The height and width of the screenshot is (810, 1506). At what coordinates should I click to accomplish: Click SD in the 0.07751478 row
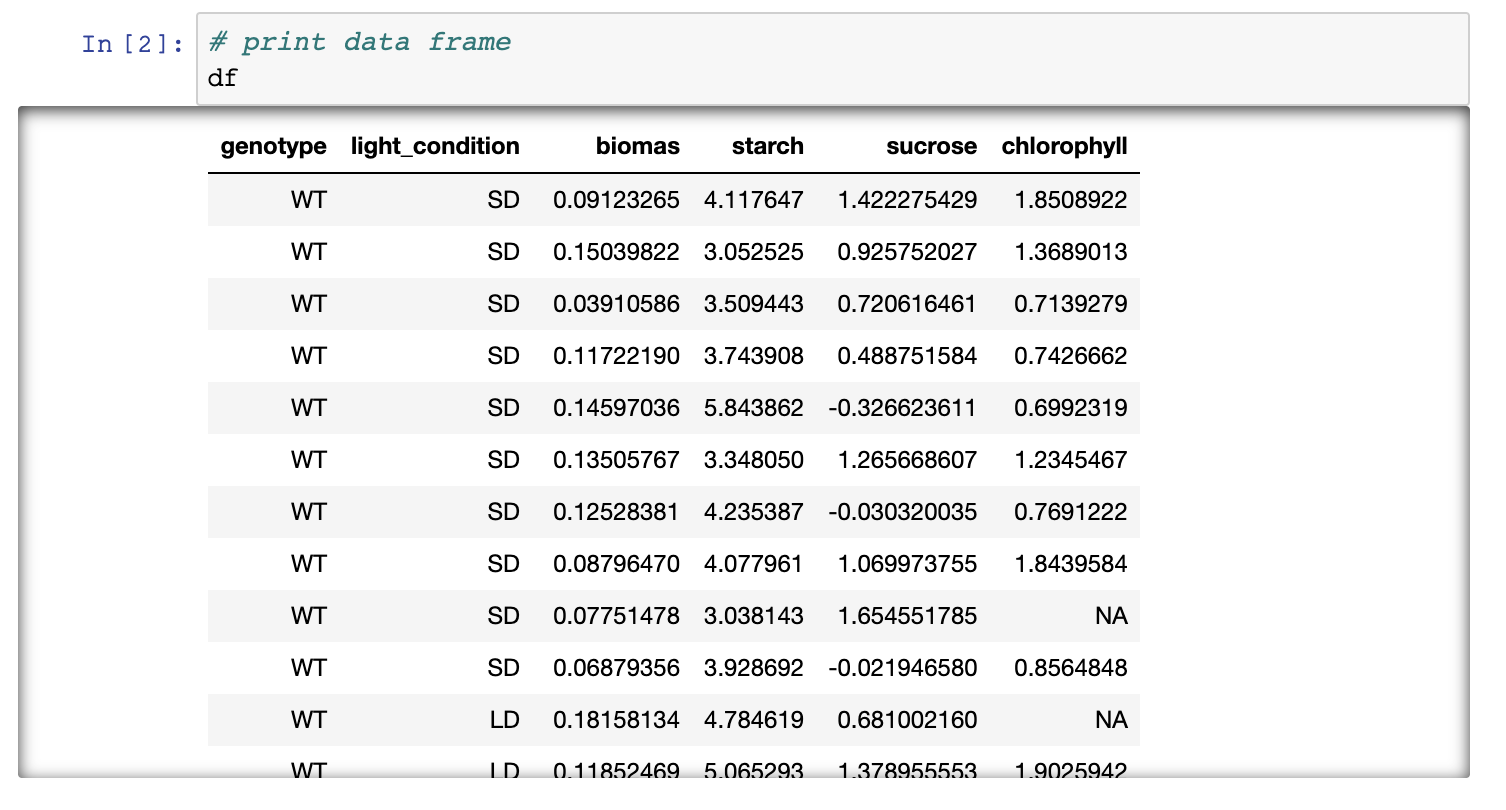pyautogui.click(x=504, y=616)
